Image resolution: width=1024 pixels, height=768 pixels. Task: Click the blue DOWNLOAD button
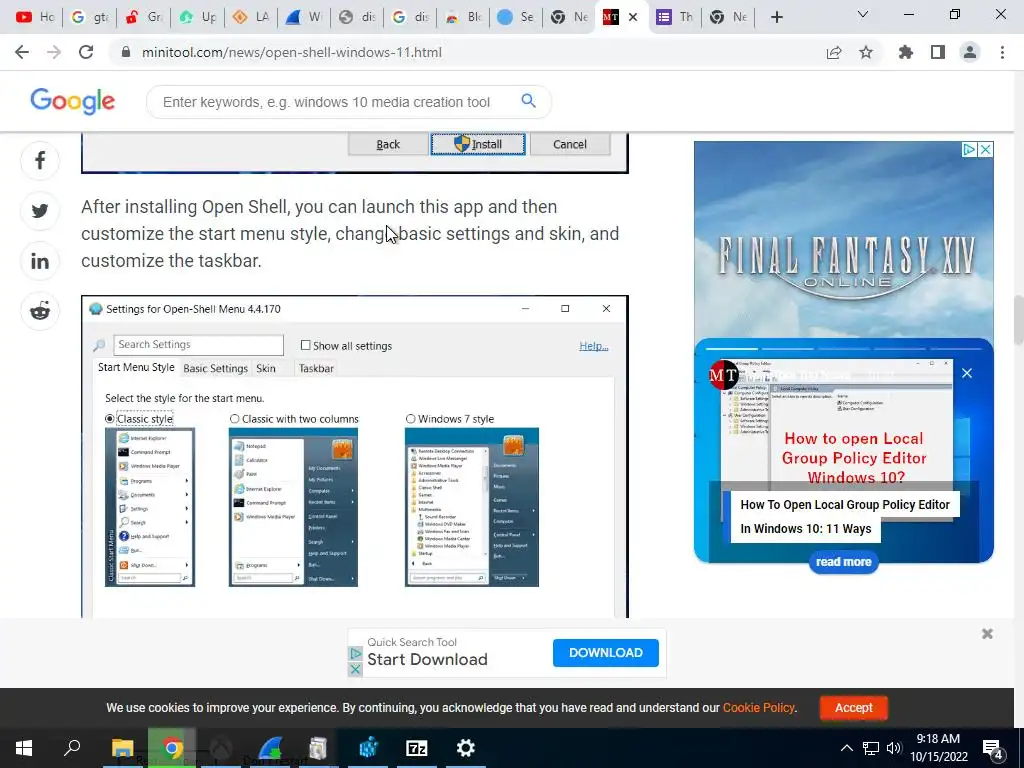tap(605, 652)
